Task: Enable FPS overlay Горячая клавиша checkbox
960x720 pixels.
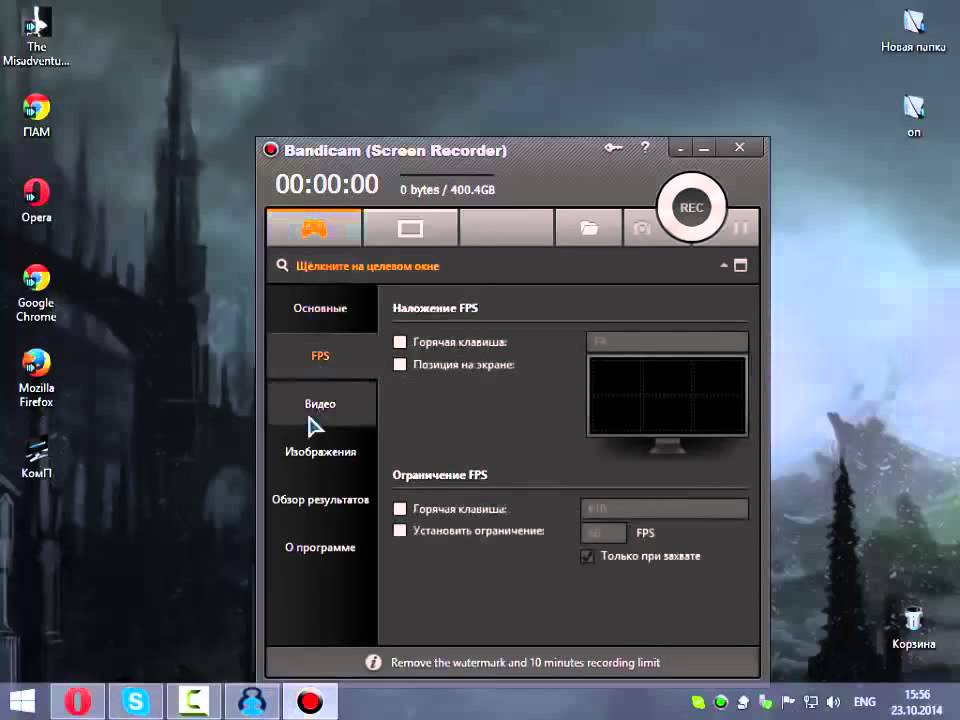Action: pyautogui.click(x=400, y=342)
